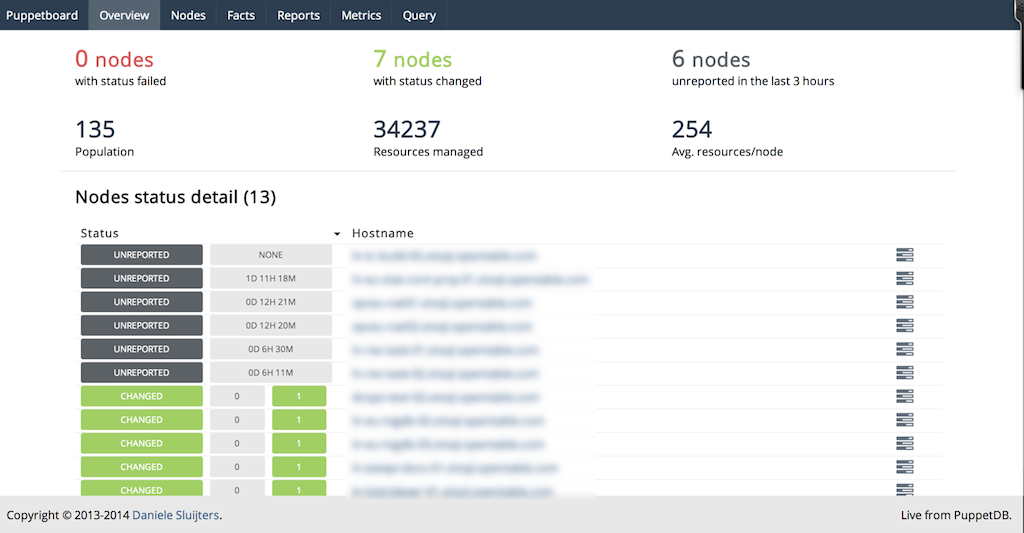Sort by clicking the Status column header
1024x533 pixels.
click(x=100, y=233)
